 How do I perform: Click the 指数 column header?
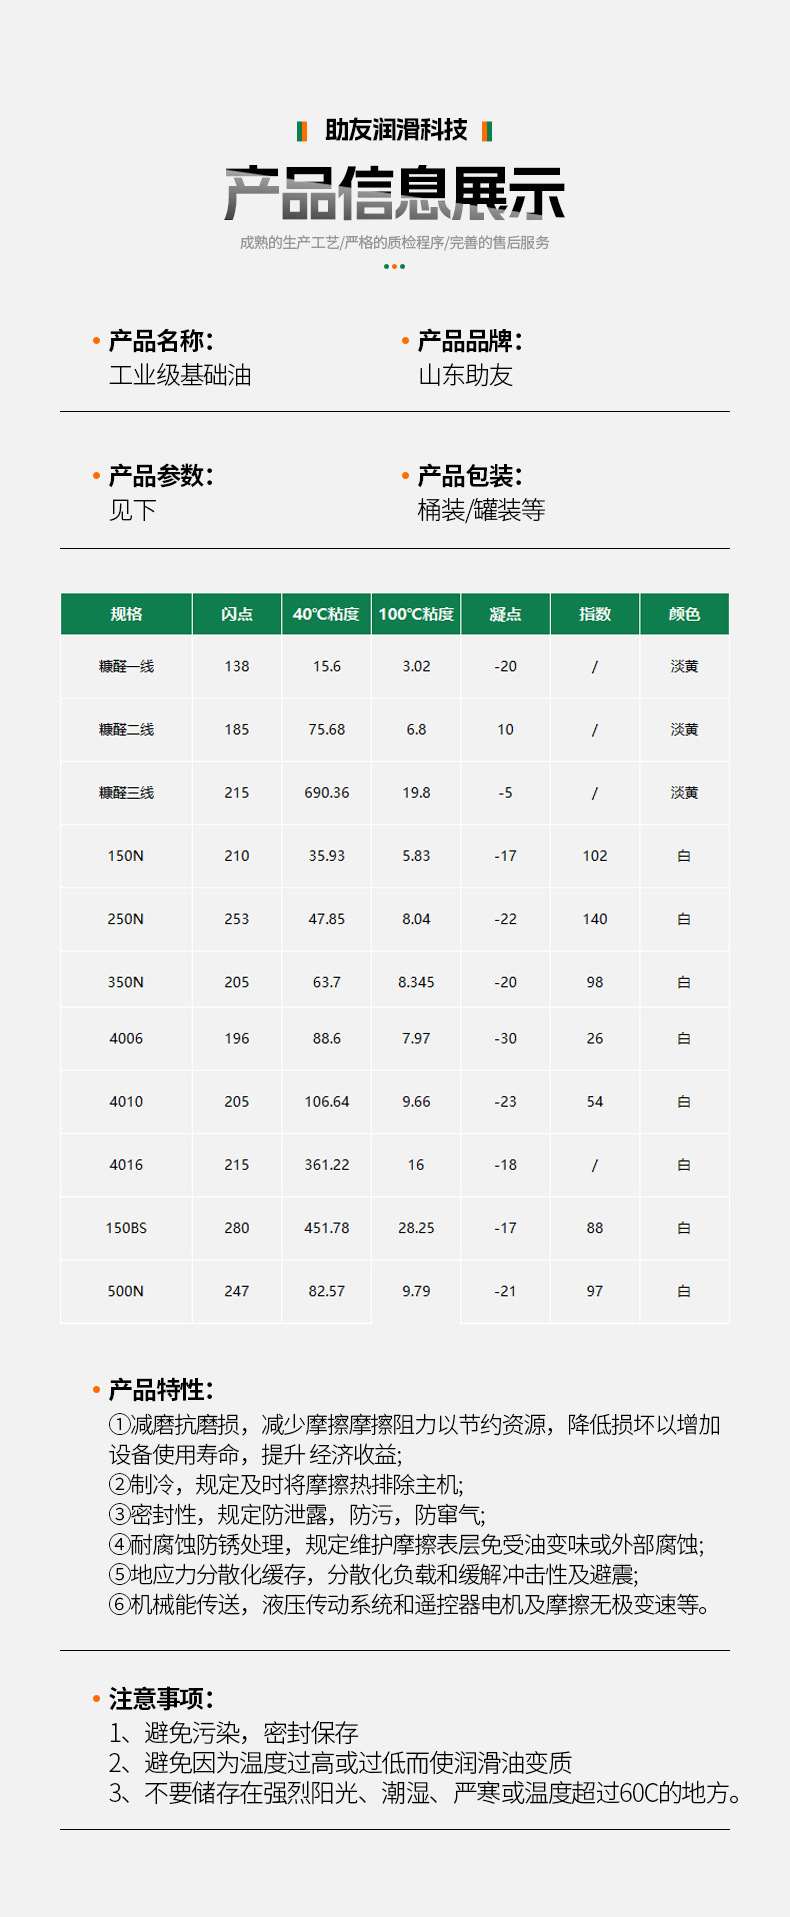[x=595, y=614]
